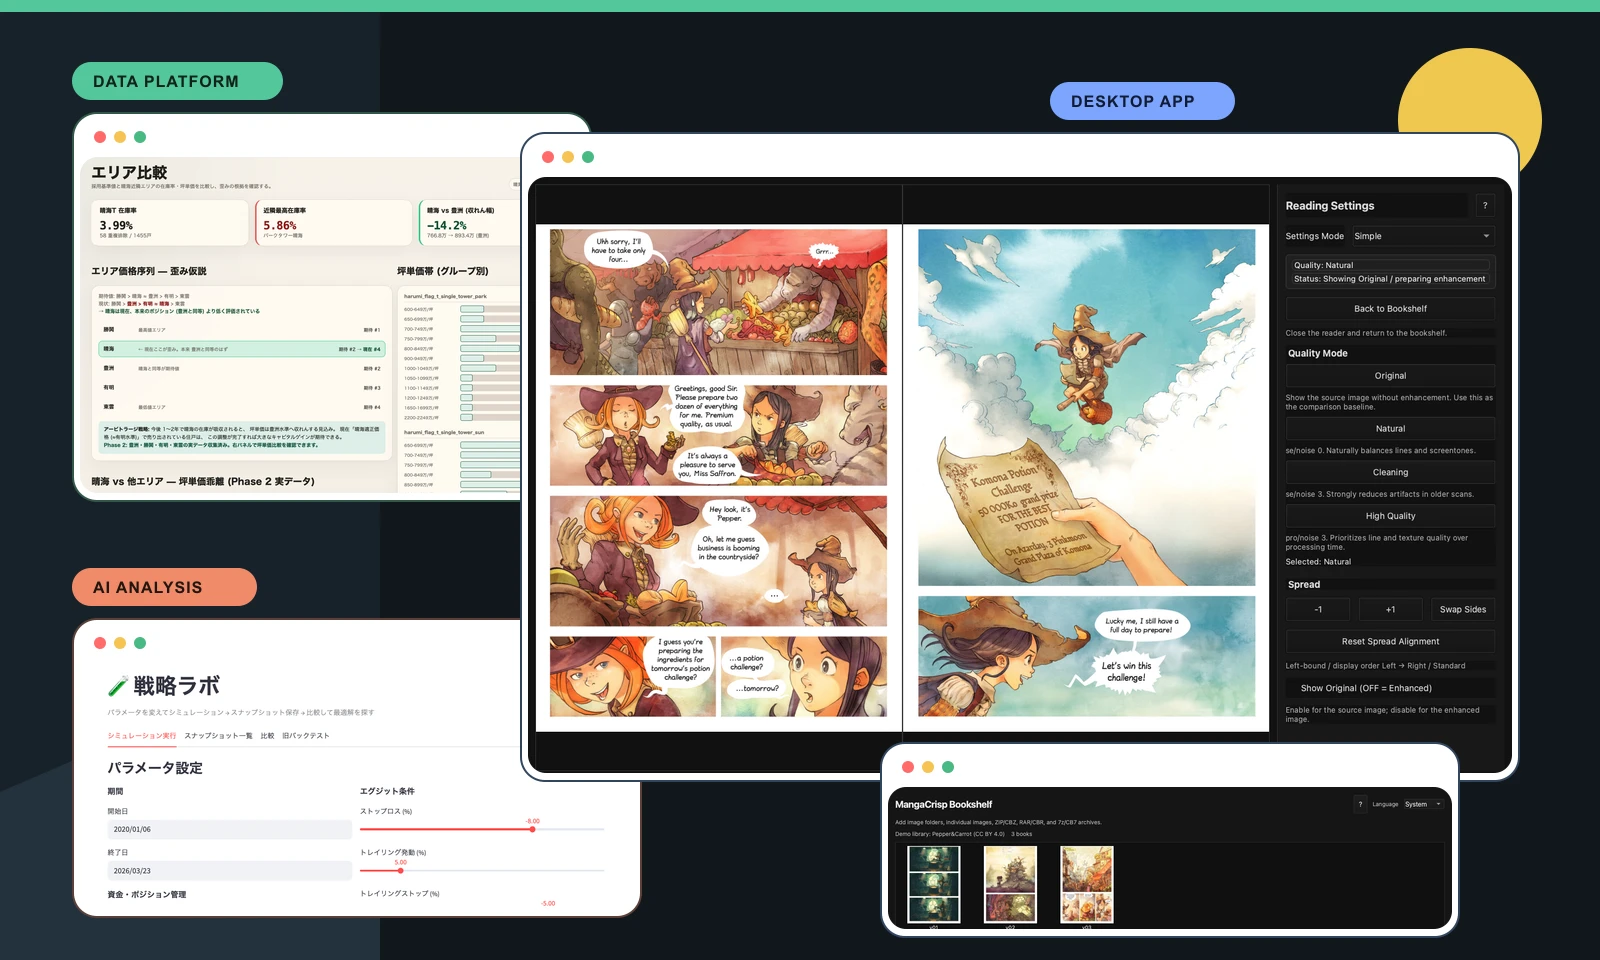This screenshot has height=960, width=1600.
Task: Click end date field 2026/03/23
Action: click(x=229, y=871)
